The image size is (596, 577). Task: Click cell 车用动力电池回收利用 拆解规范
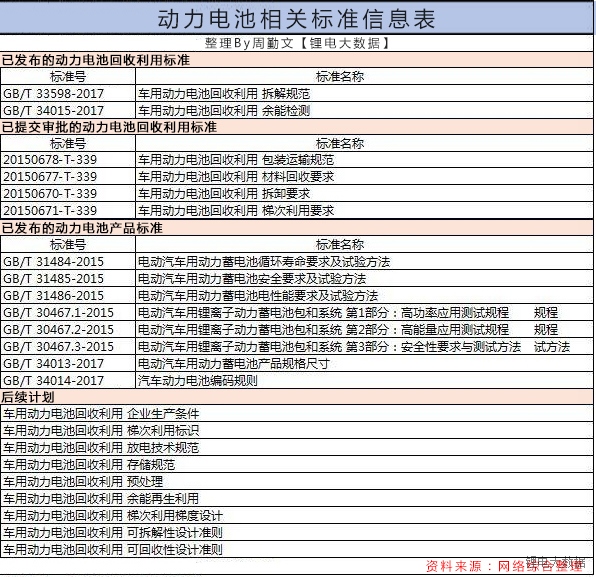[364, 94]
